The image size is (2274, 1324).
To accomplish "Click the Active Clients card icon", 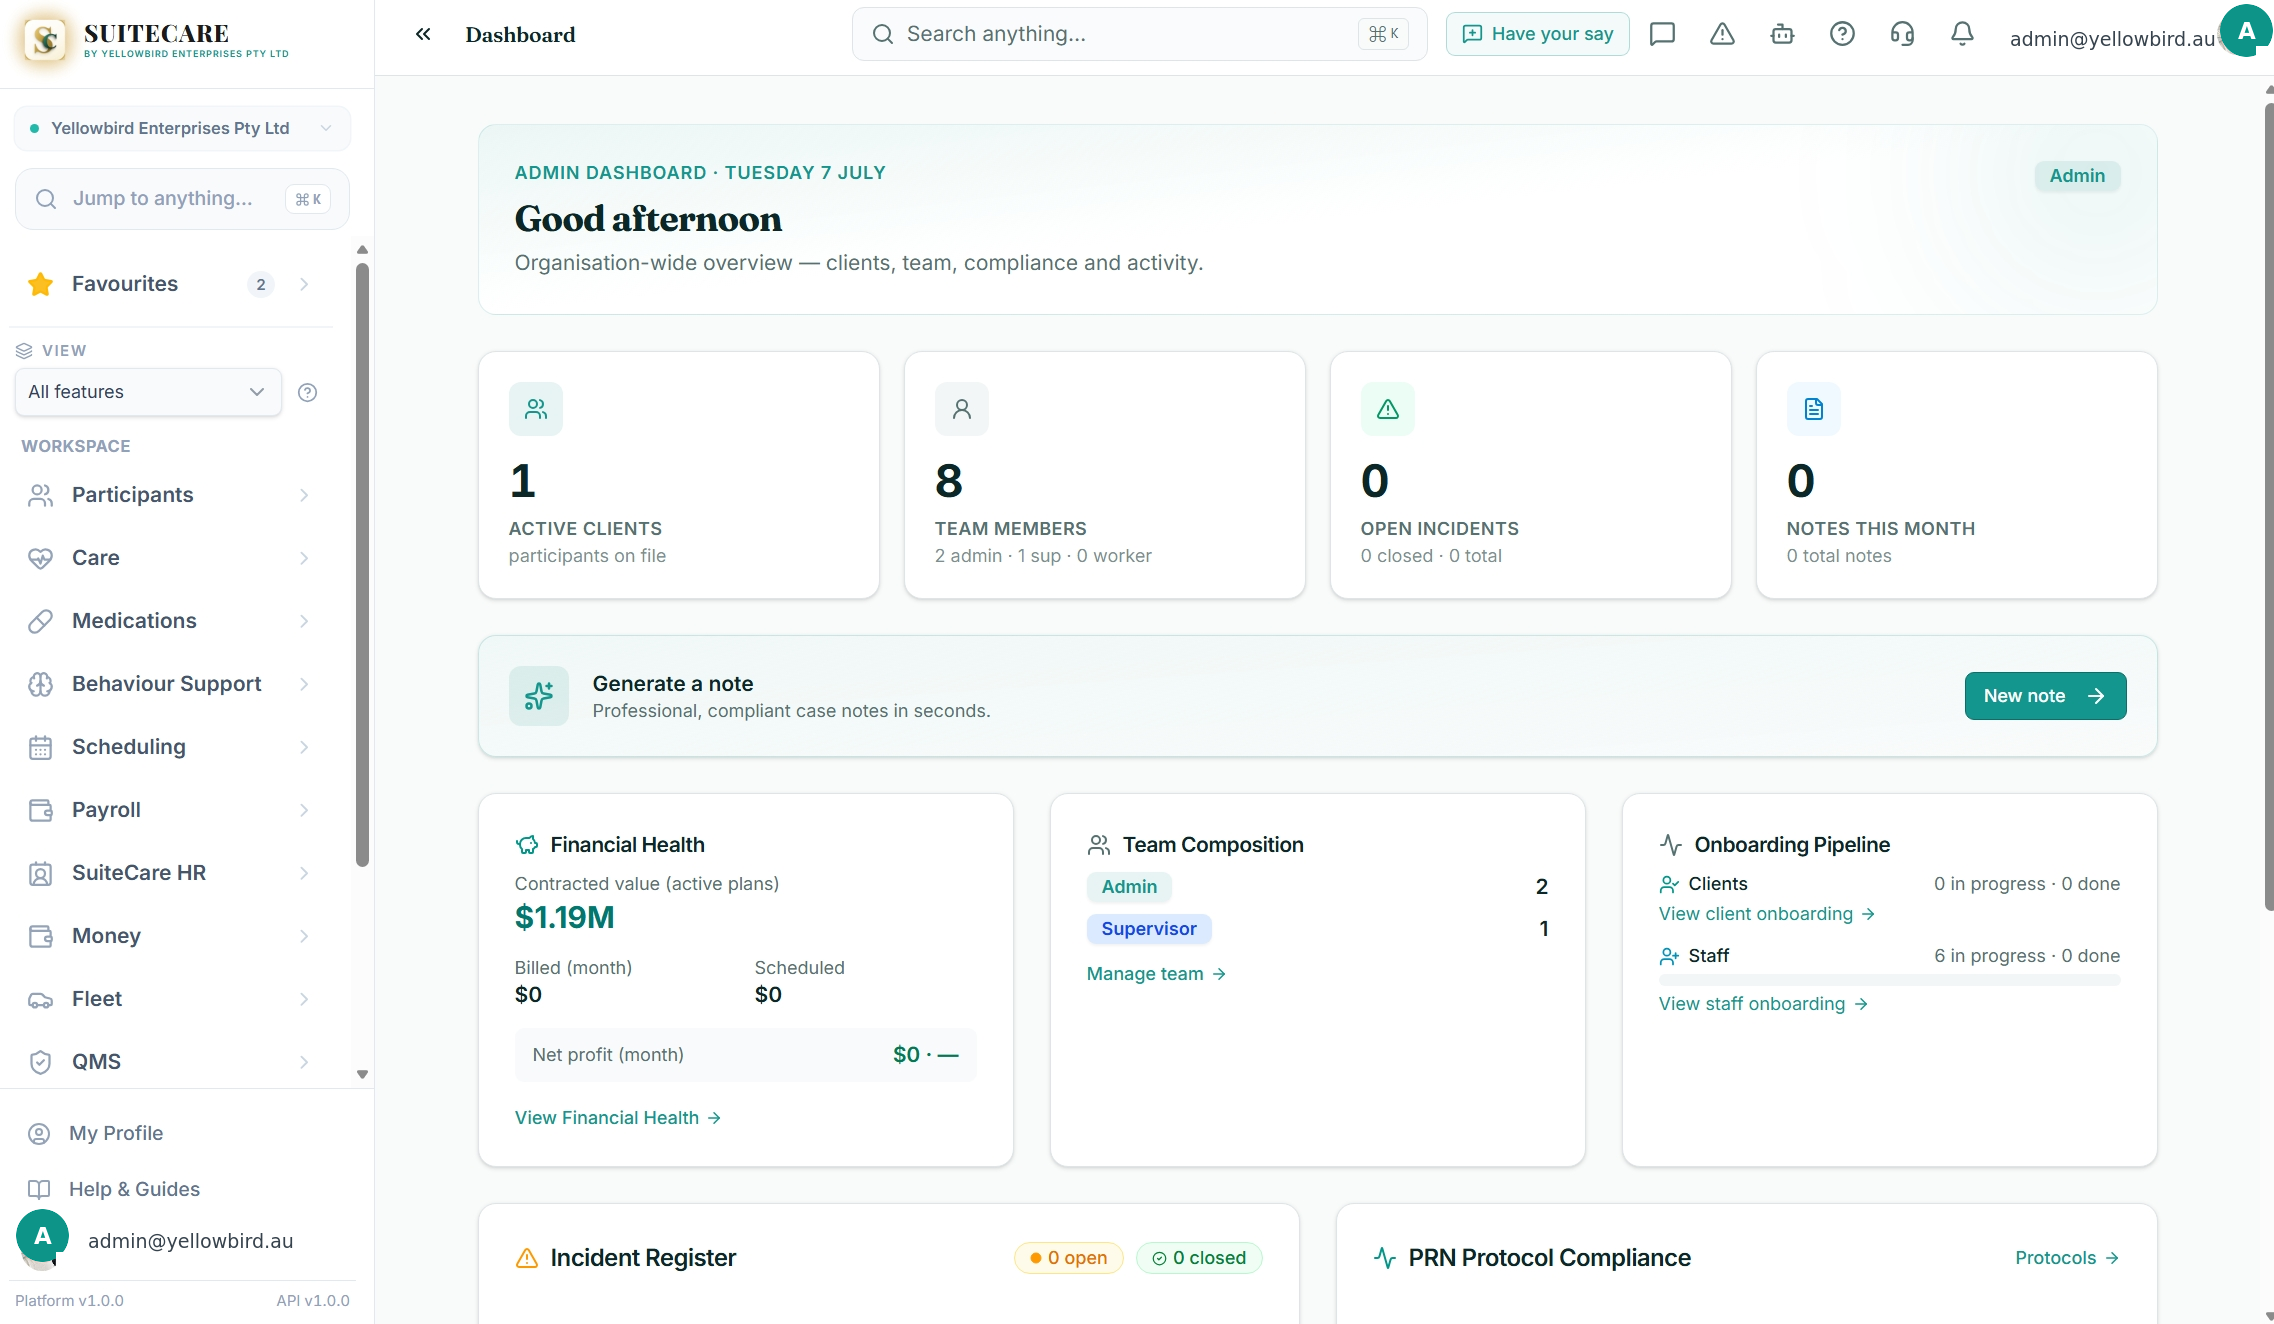I will tap(536, 409).
